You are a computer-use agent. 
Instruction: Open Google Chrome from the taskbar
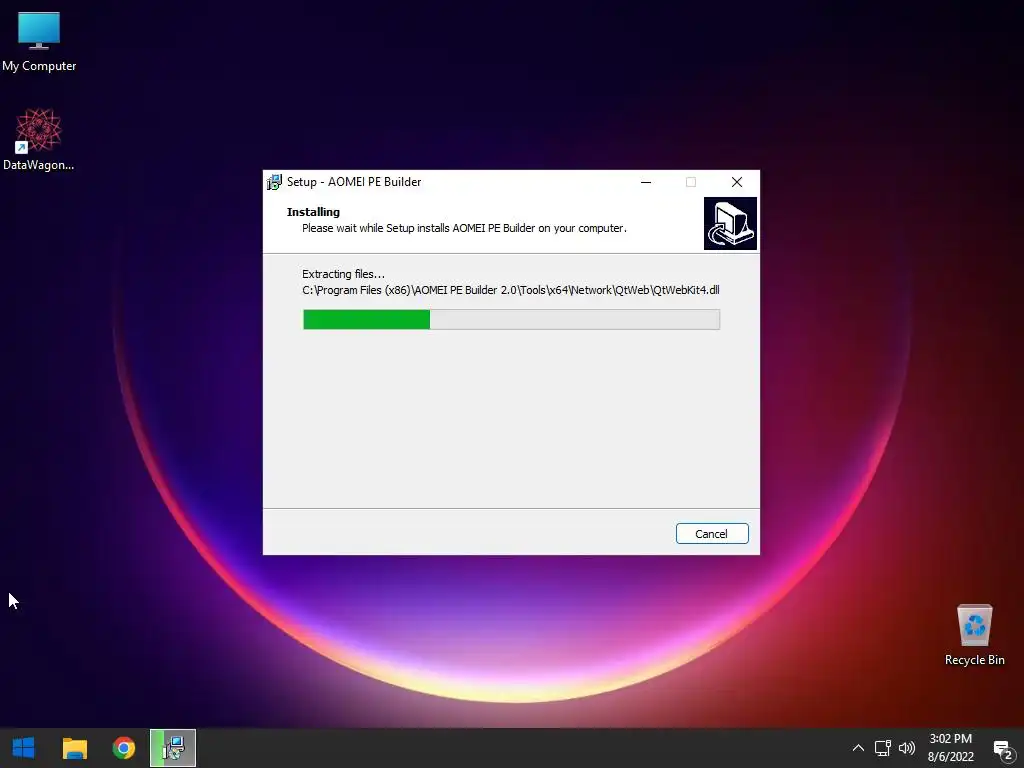pos(123,748)
